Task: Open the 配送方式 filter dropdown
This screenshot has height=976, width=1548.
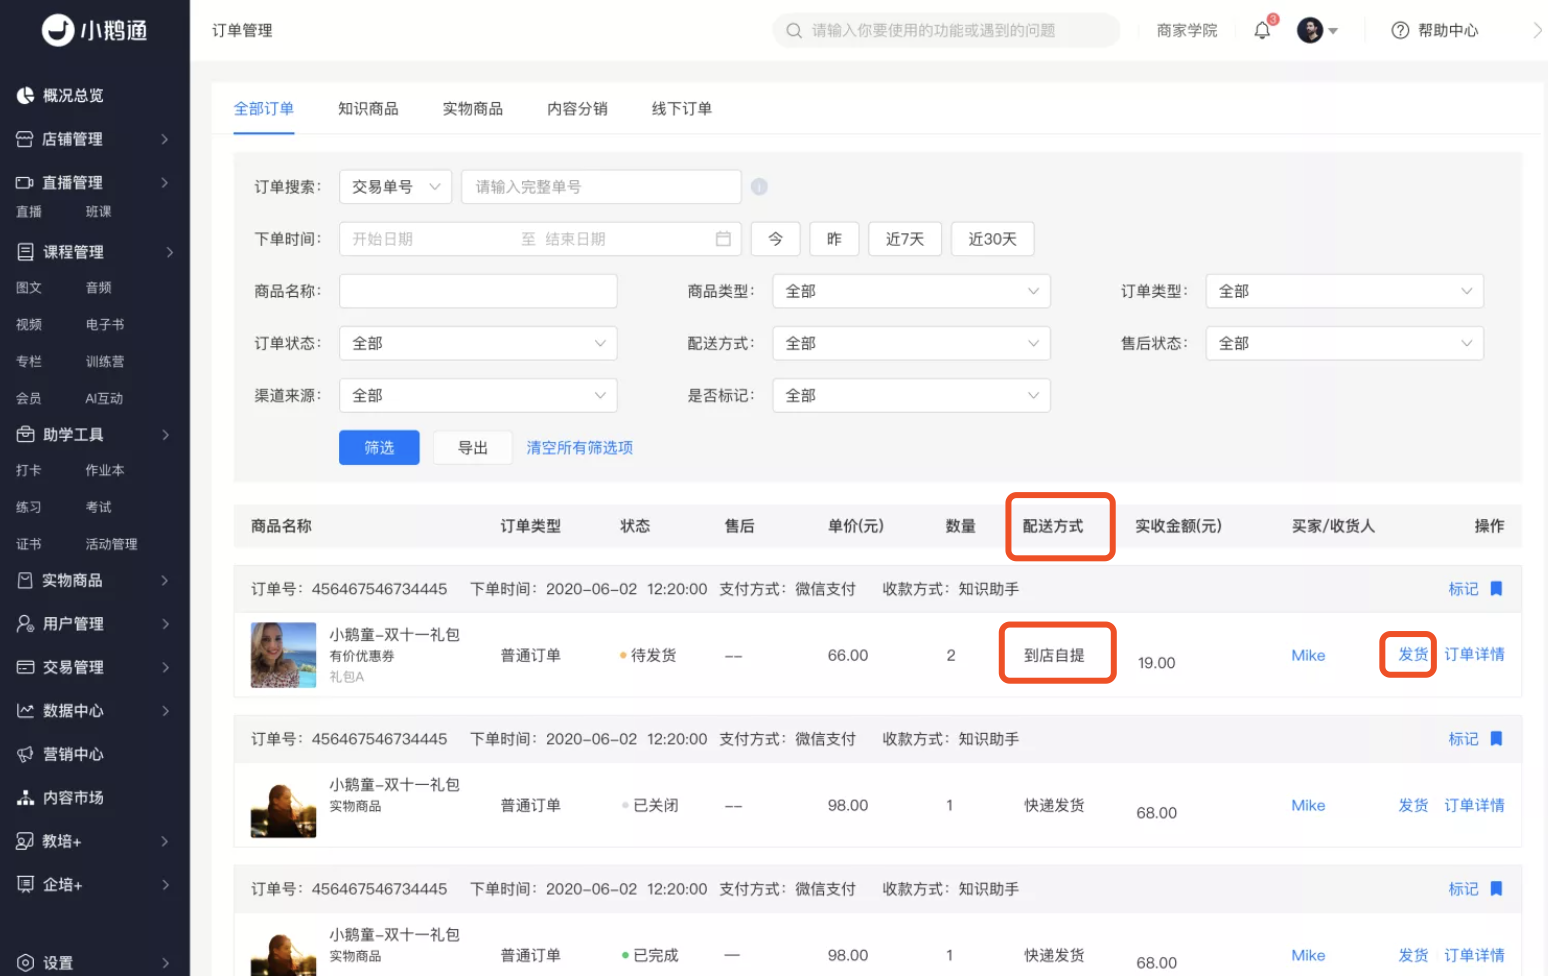Action: pyautogui.click(x=912, y=343)
